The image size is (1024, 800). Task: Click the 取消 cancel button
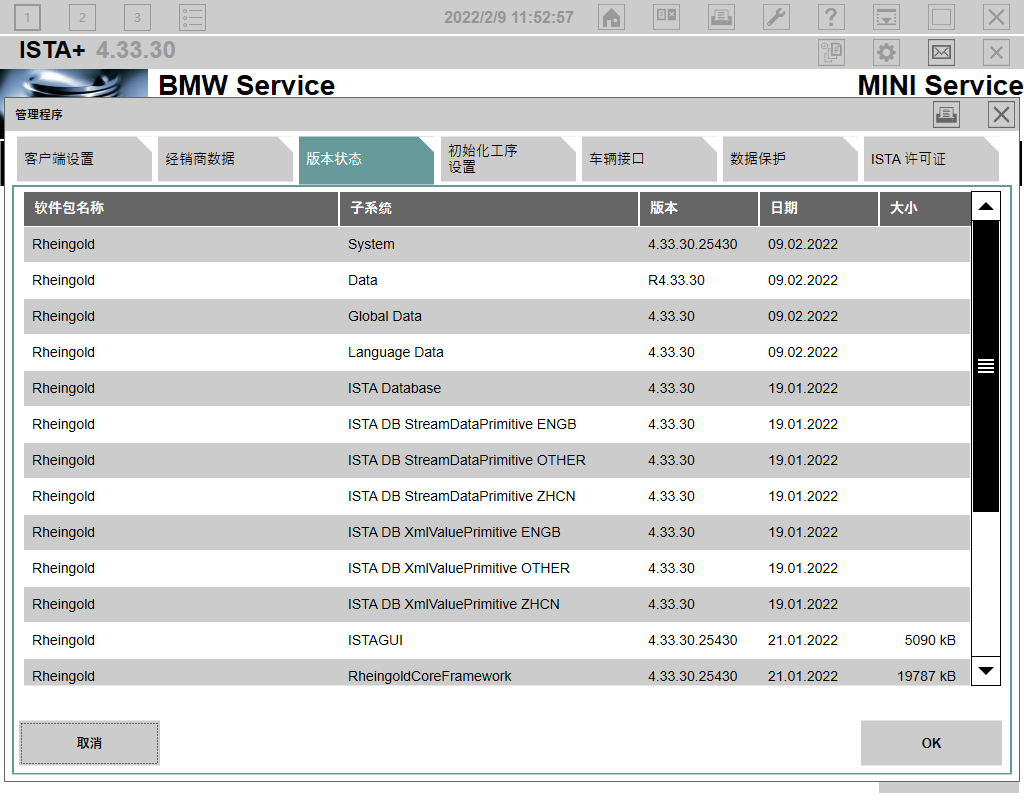(x=89, y=743)
